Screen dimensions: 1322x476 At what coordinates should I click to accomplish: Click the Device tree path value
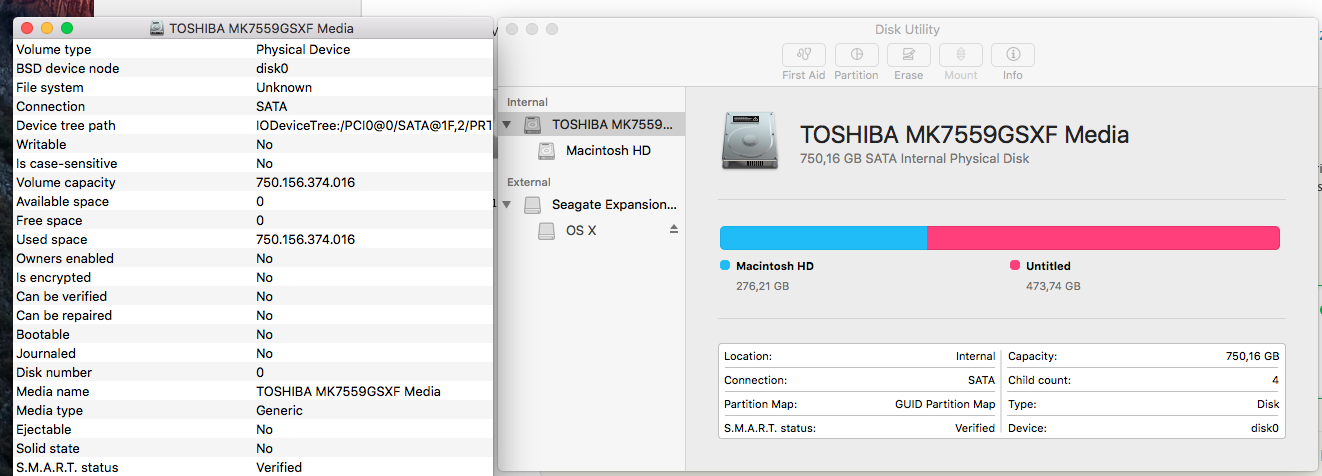[374, 125]
